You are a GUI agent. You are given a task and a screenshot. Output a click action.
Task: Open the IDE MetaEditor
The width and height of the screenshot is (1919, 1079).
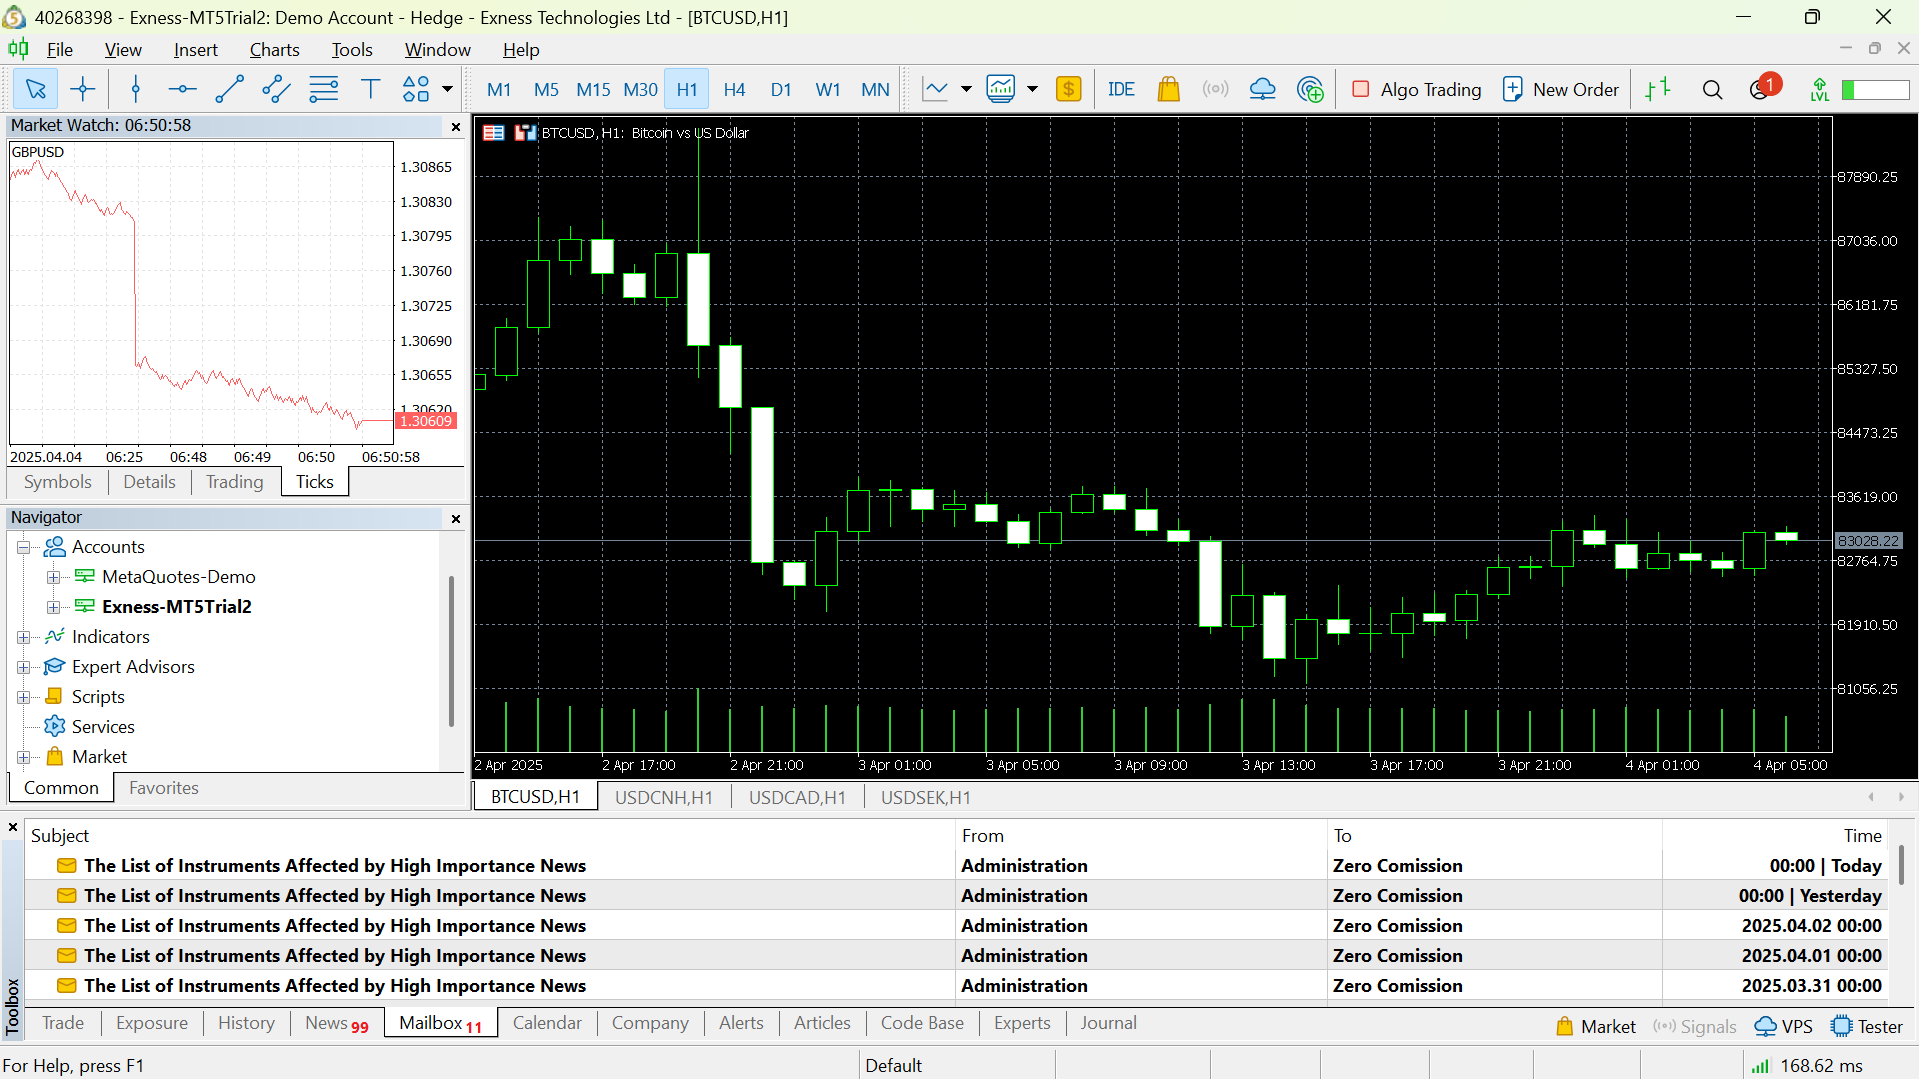[1121, 90]
